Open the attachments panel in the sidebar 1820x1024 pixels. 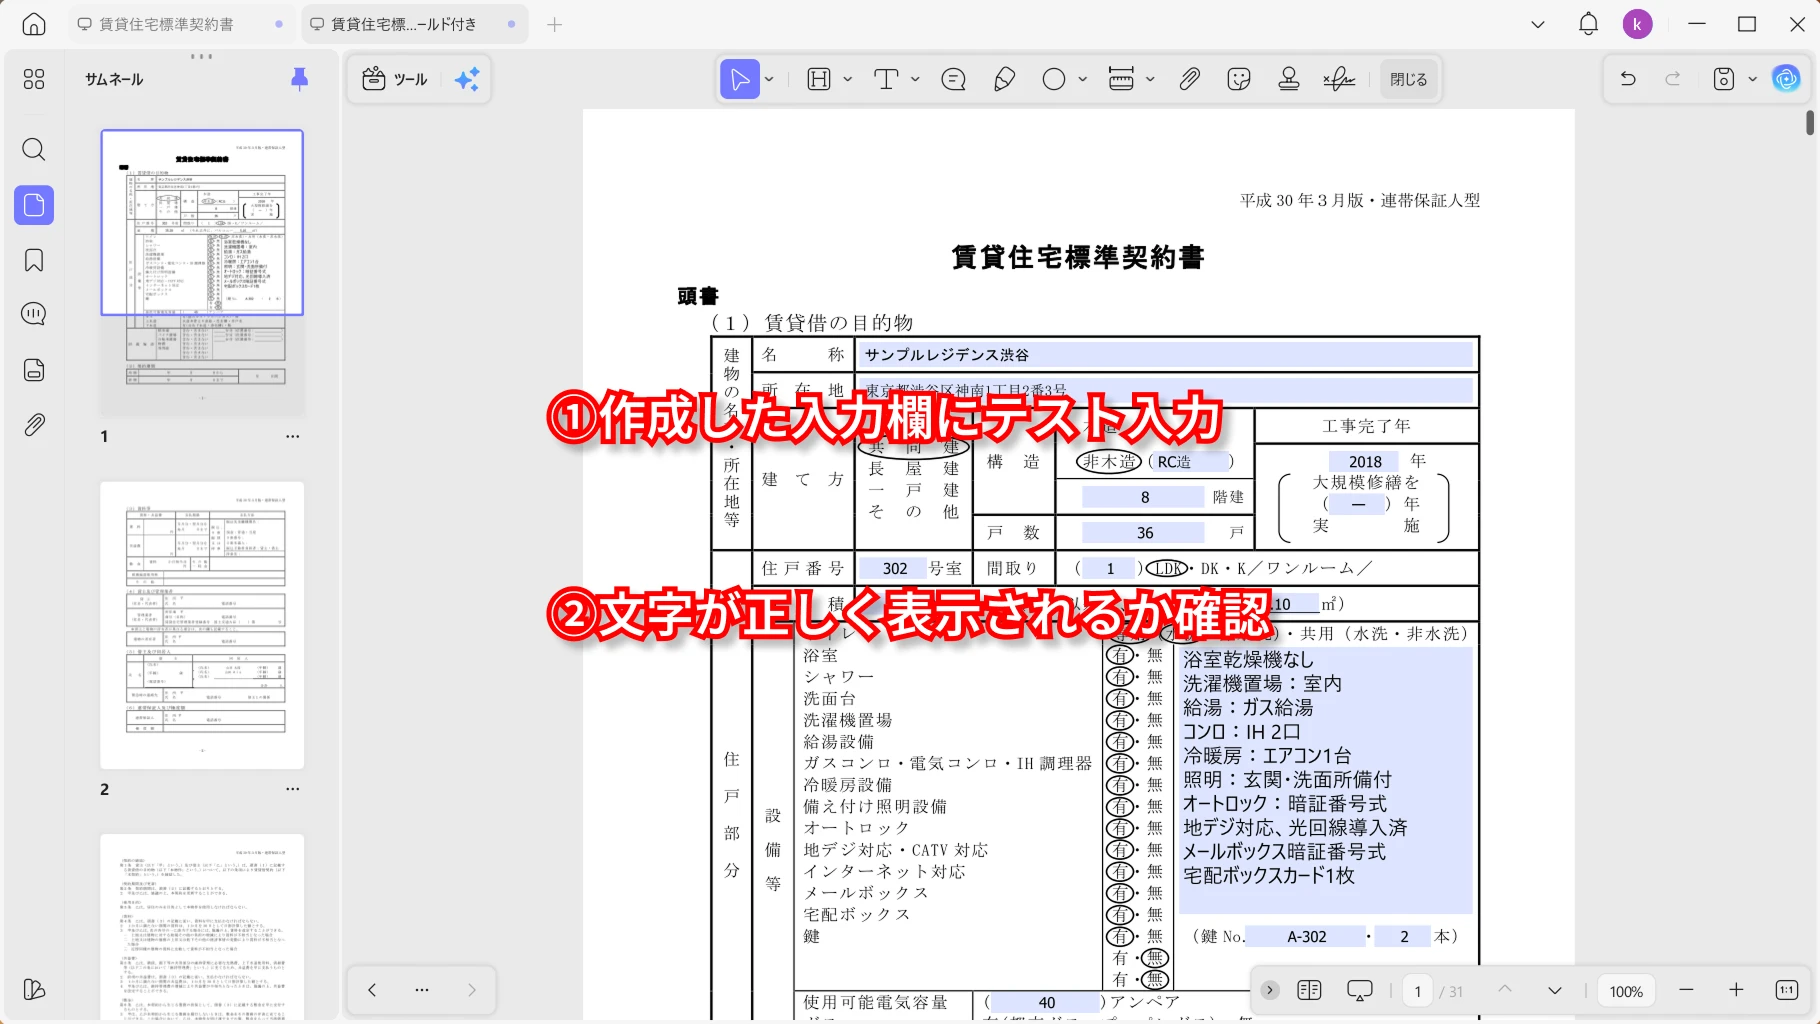34,425
